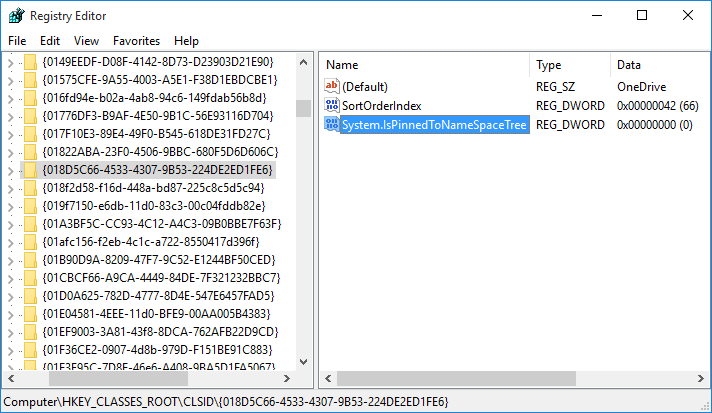Expand the {018f2d58-f16d-448a-bd87-225c8c5d5c94} key

[11, 189]
